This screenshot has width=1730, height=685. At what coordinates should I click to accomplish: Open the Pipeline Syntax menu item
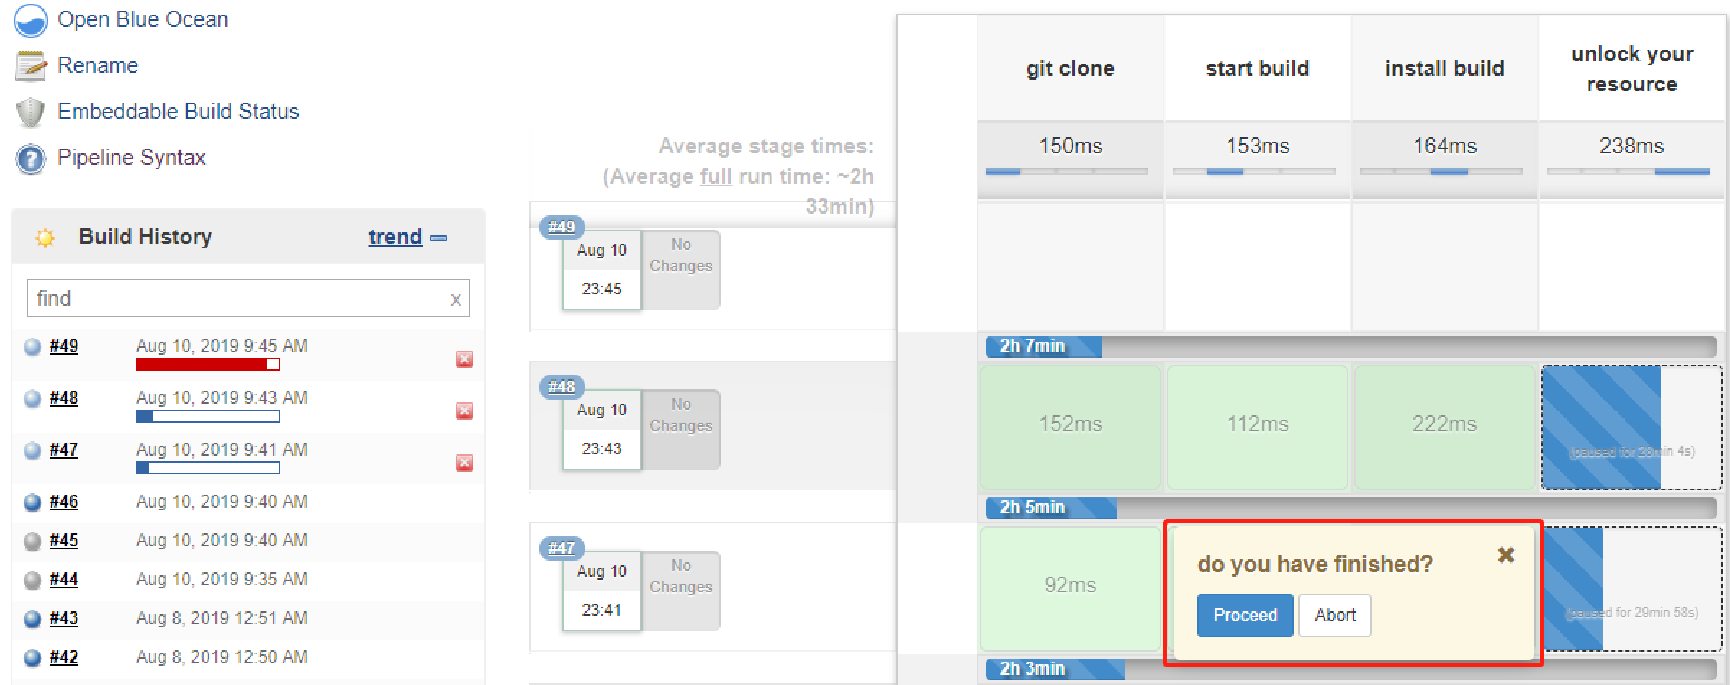pyautogui.click(x=131, y=158)
